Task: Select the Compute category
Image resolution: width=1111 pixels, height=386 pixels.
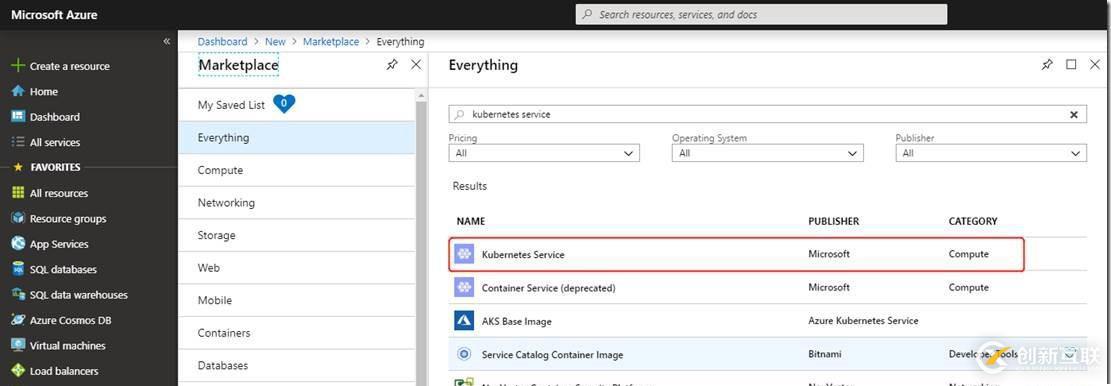Action: point(296,170)
